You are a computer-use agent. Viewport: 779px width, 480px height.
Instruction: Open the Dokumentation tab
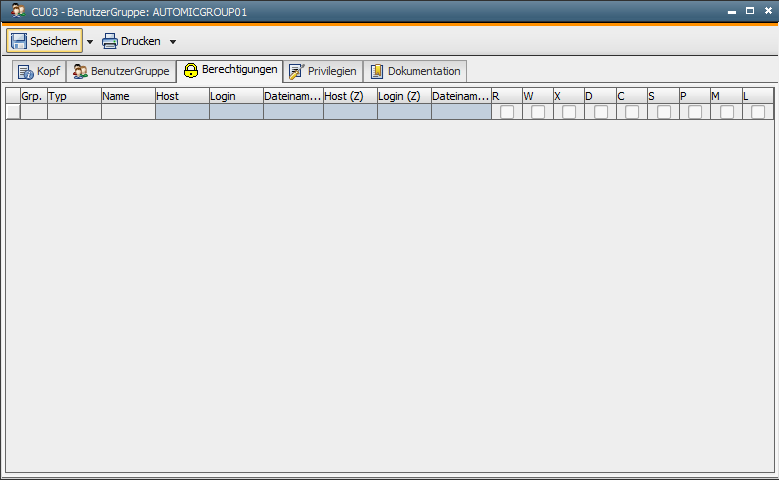(415, 71)
